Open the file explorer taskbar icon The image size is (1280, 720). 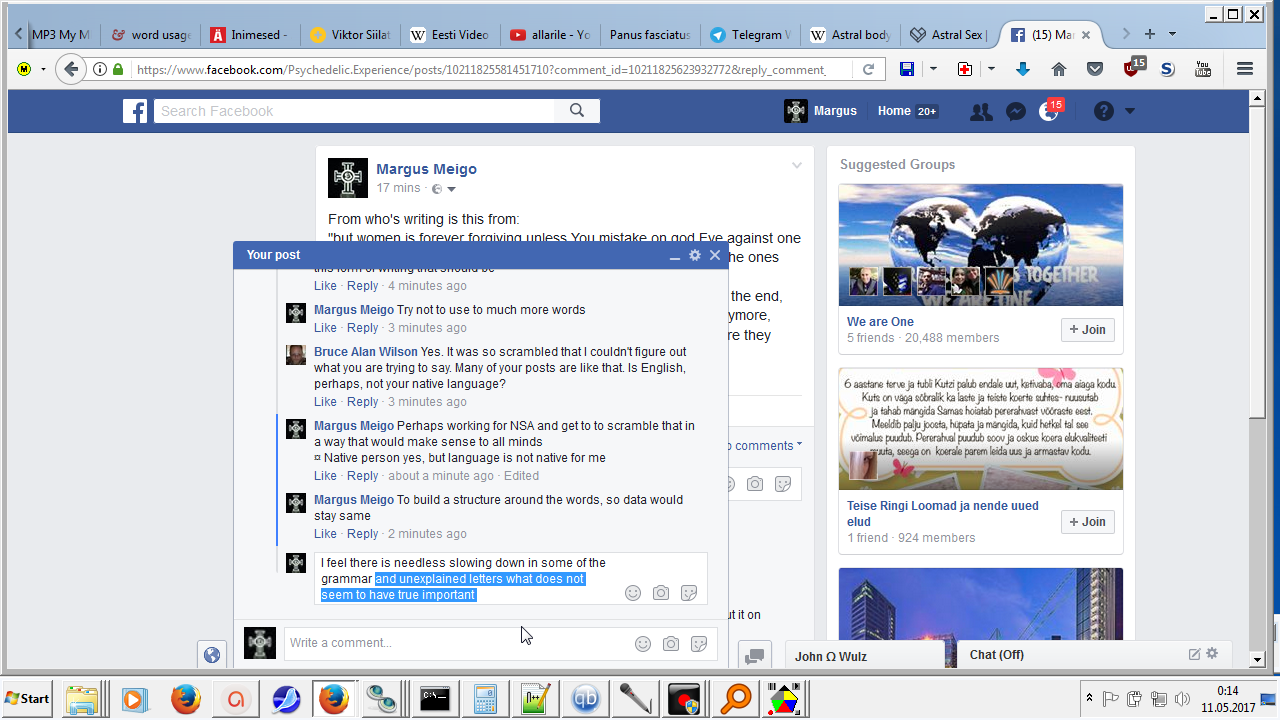coord(83,698)
